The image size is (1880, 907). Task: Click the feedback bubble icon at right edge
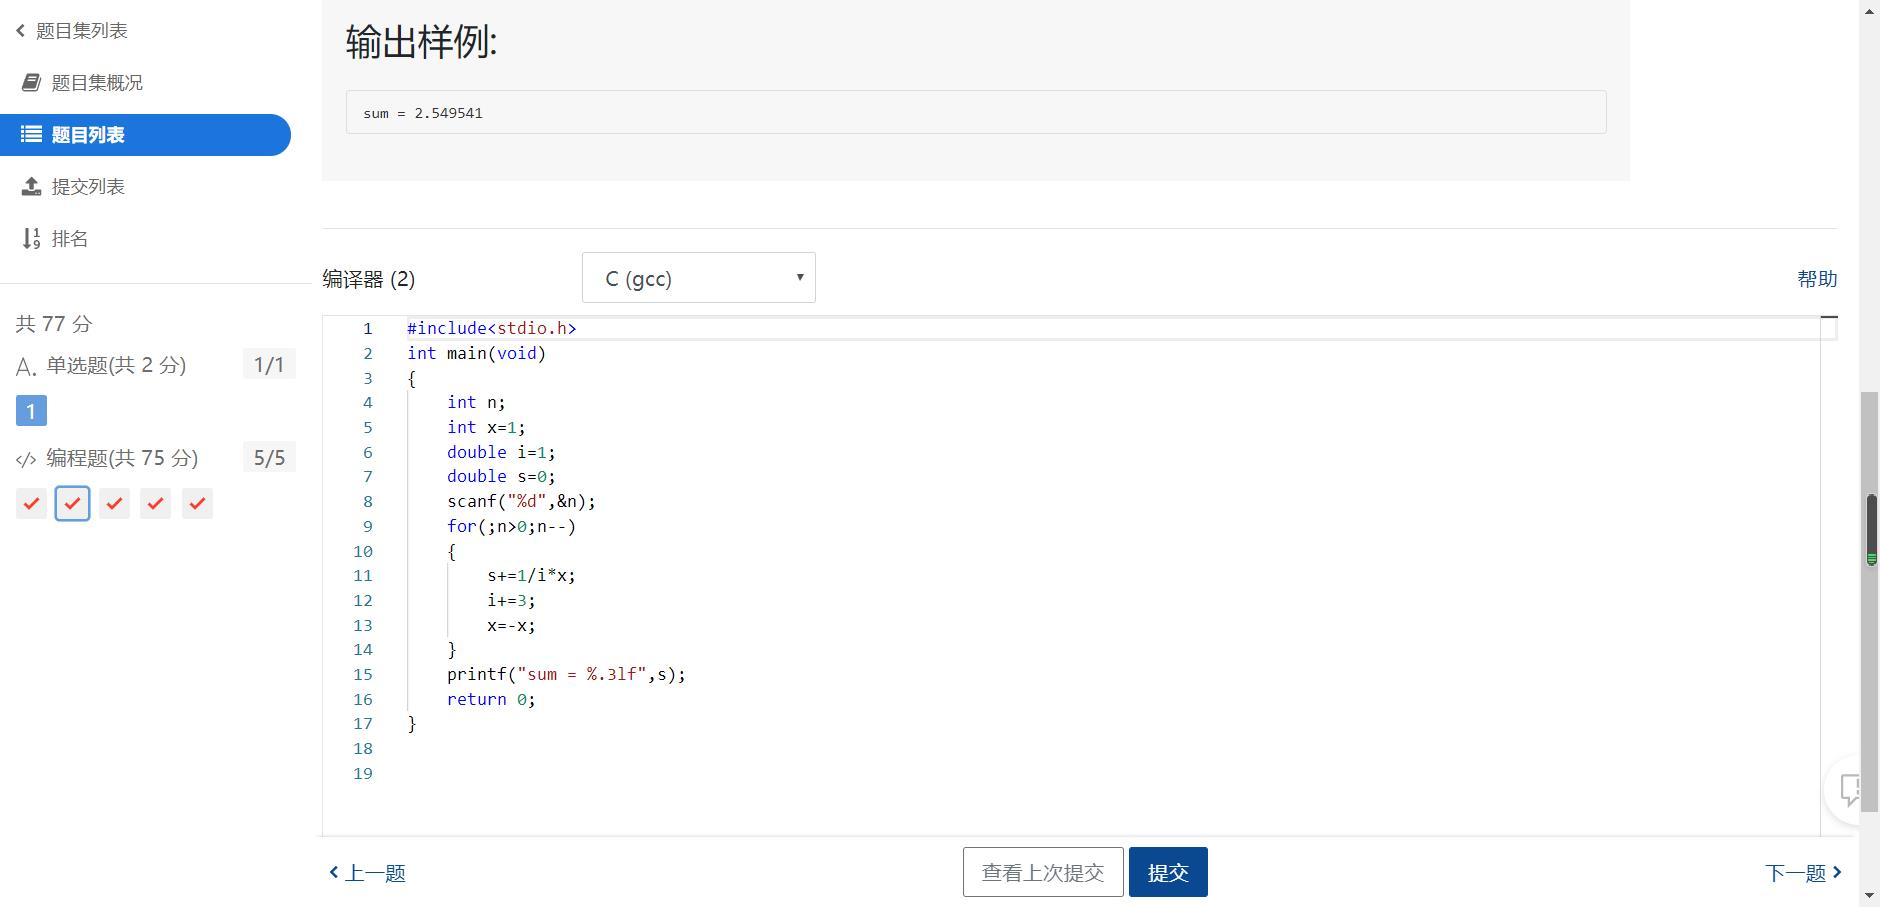(x=1850, y=790)
